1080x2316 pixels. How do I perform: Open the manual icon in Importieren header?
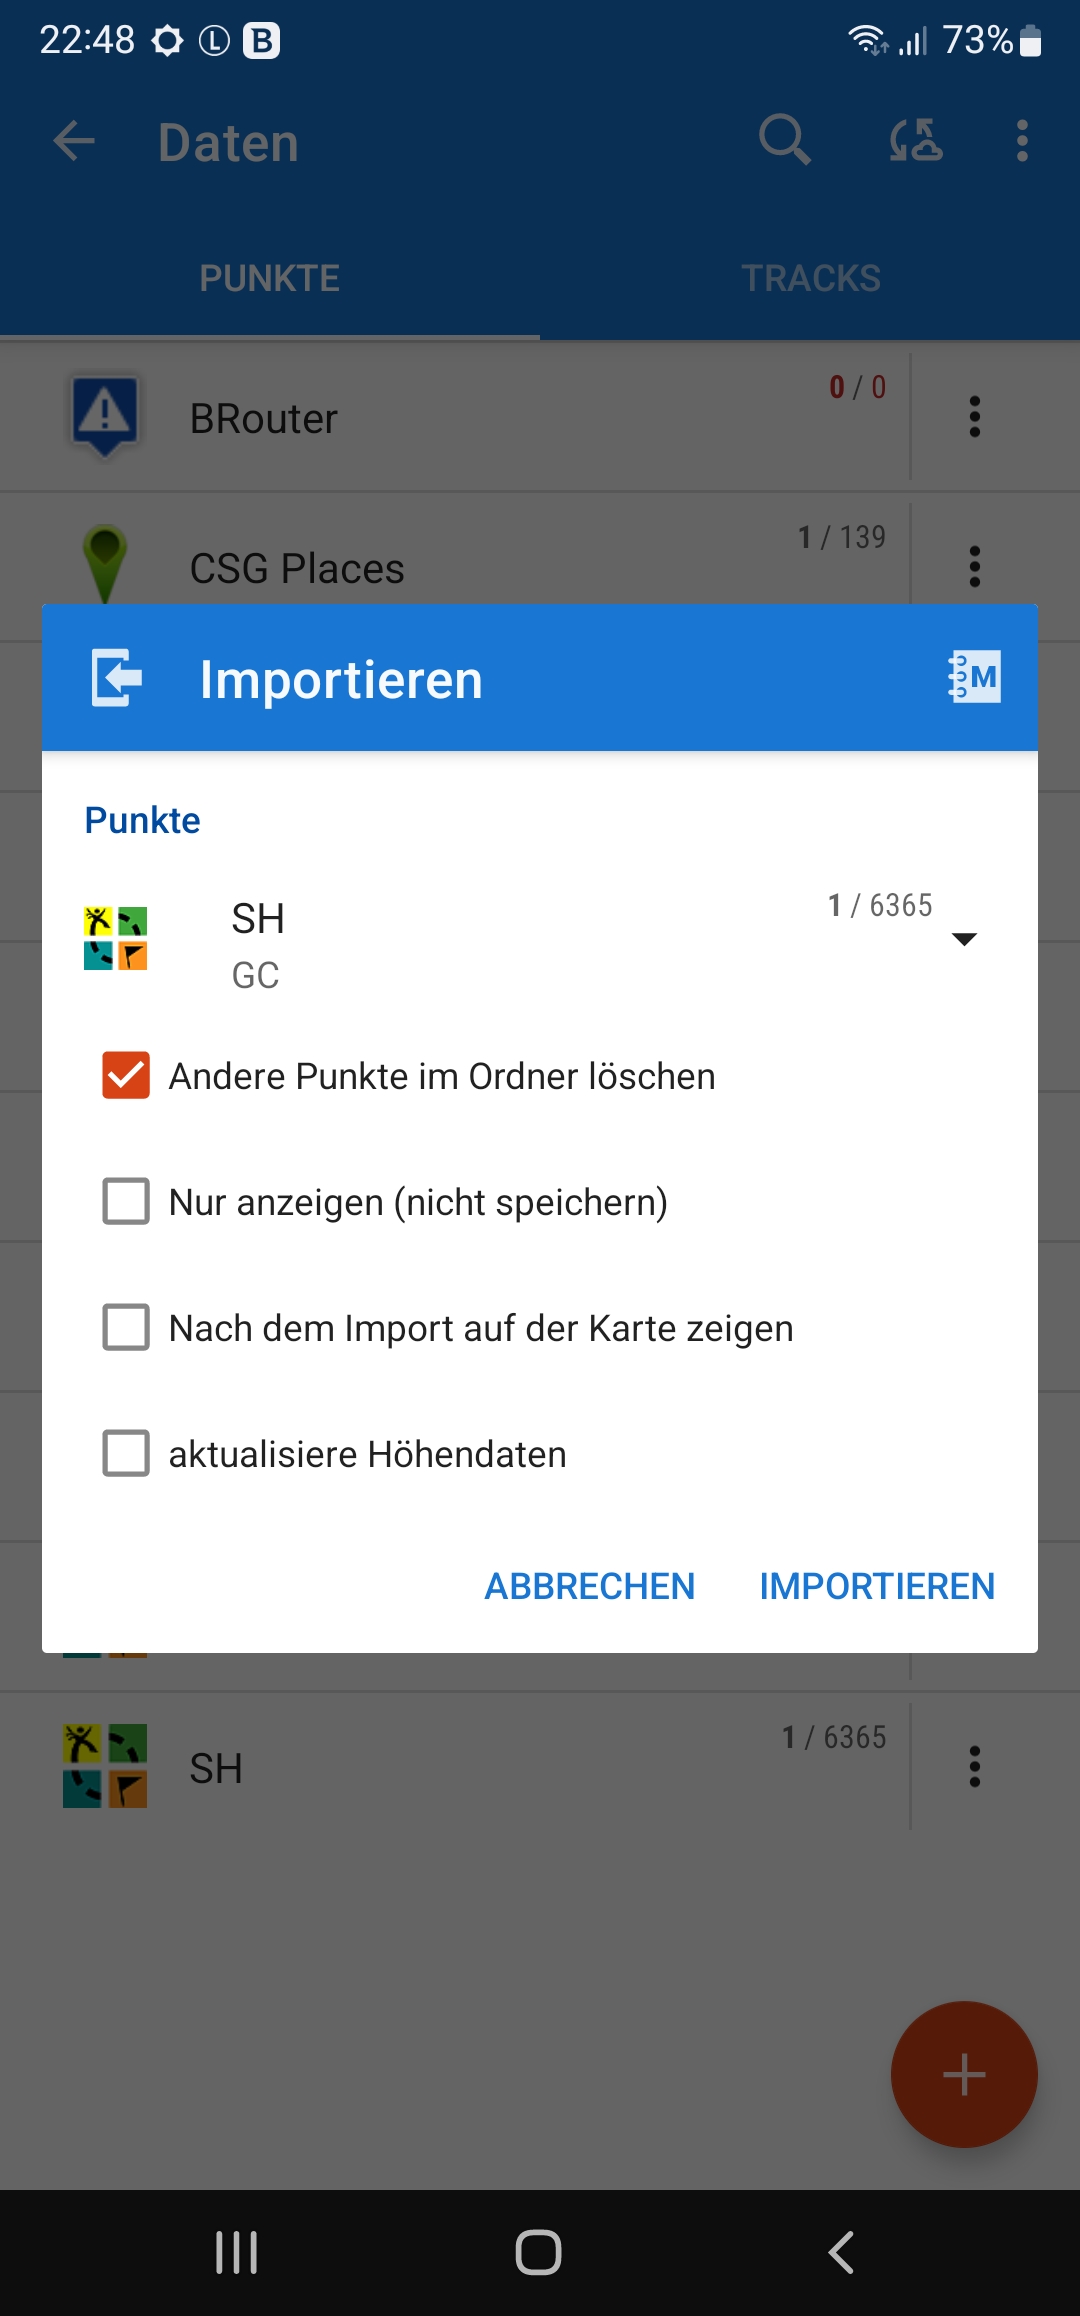[x=974, y=678]
